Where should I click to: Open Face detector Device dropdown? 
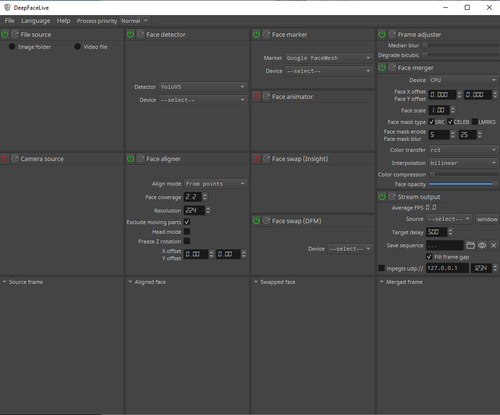(203, 100)
